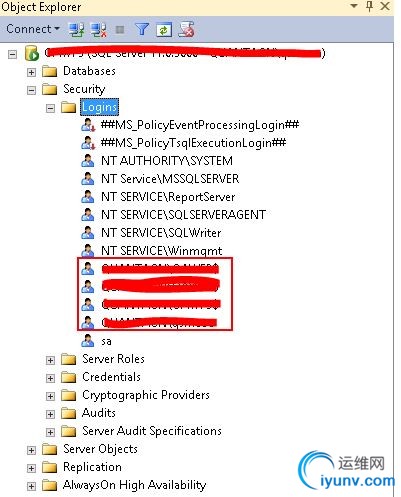
Task: Select the Databases tree item
Action: tap(89, 71)
